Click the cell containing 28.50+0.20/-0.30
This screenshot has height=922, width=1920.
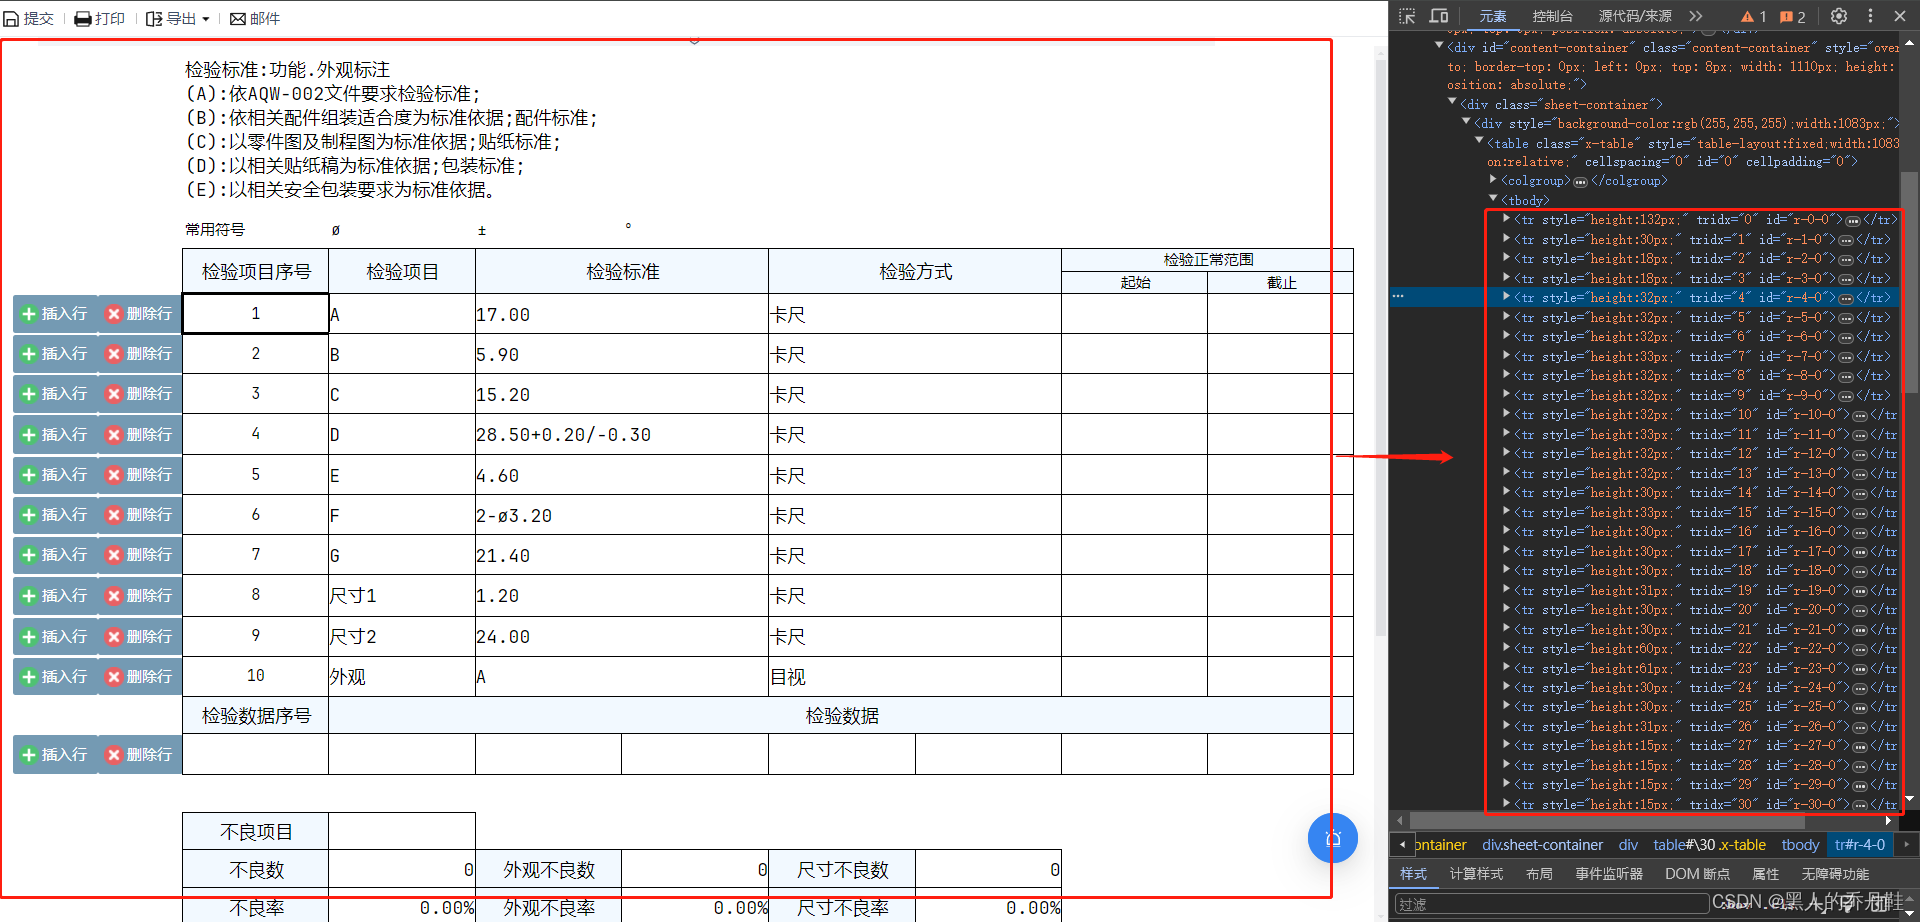pyautogui.click(x=622, y=435)
